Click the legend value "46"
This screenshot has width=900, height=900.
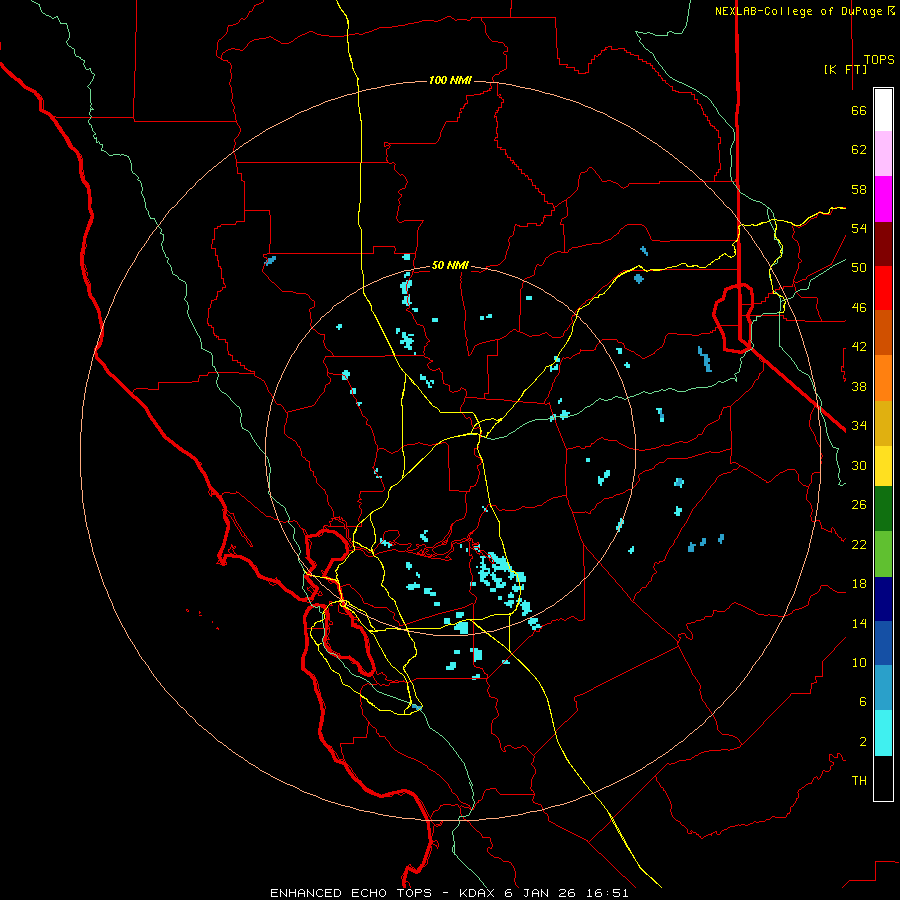(859, 308)
